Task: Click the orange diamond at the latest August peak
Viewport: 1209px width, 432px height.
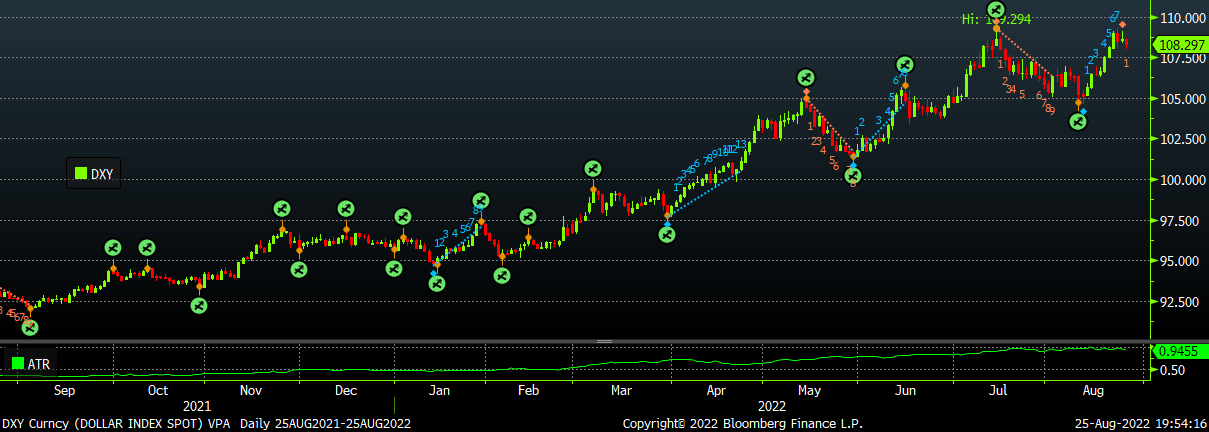Action: [1122, 24]
